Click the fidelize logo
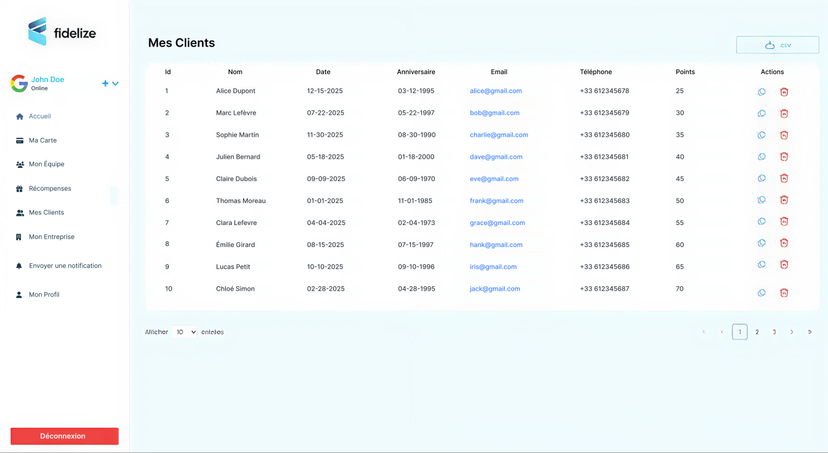This screenshot has height=453, width=828. coord(62,32)
